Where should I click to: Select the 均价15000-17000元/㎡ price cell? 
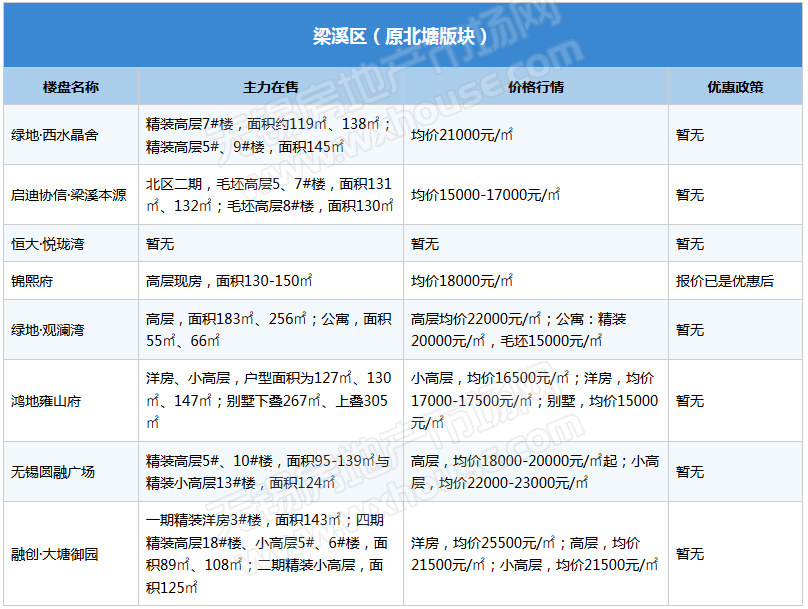pos(486,195)
